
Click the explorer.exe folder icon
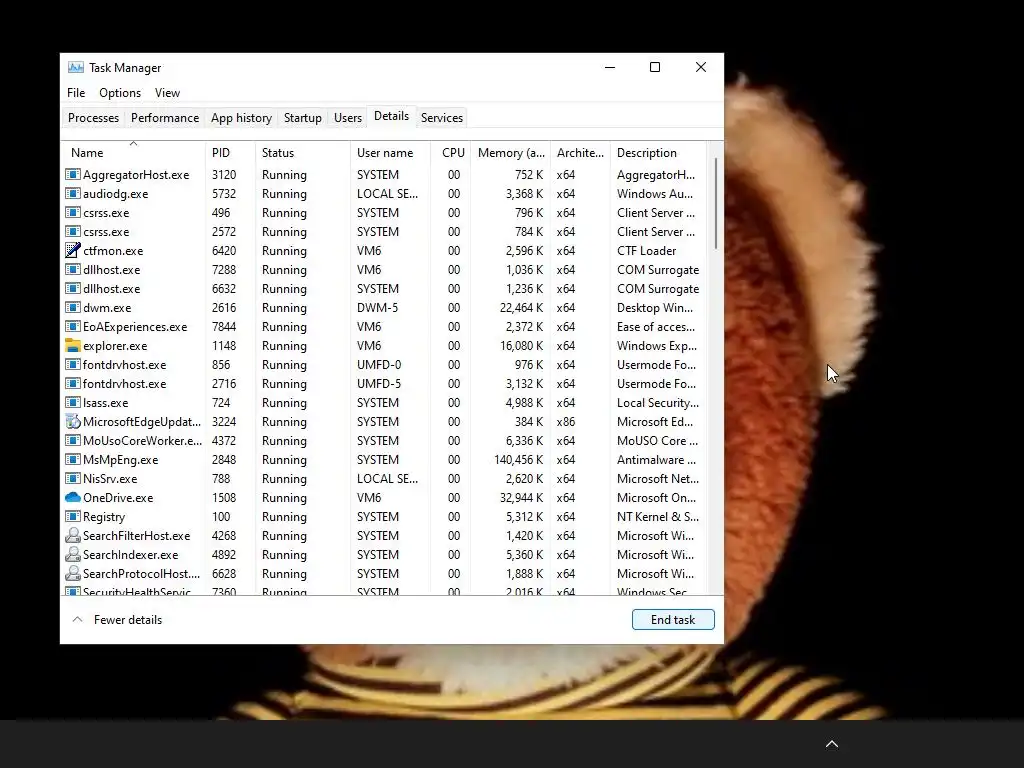tap(72, 345)
